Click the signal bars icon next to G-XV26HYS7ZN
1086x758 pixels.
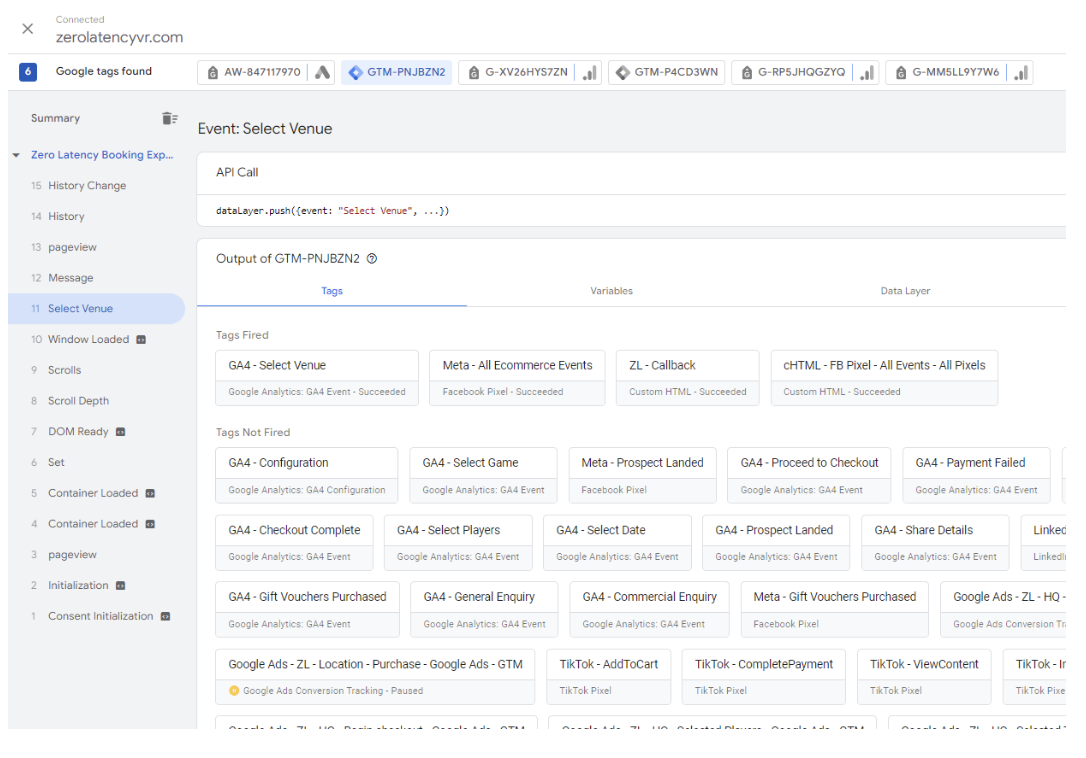click(588, 71)
